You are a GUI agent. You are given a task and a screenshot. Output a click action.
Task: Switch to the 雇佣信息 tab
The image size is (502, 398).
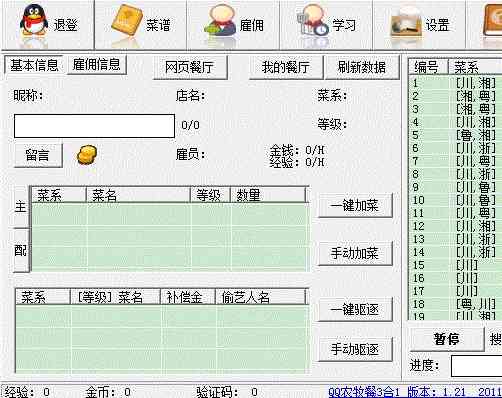pyautogui.click(x=96, y=64)
